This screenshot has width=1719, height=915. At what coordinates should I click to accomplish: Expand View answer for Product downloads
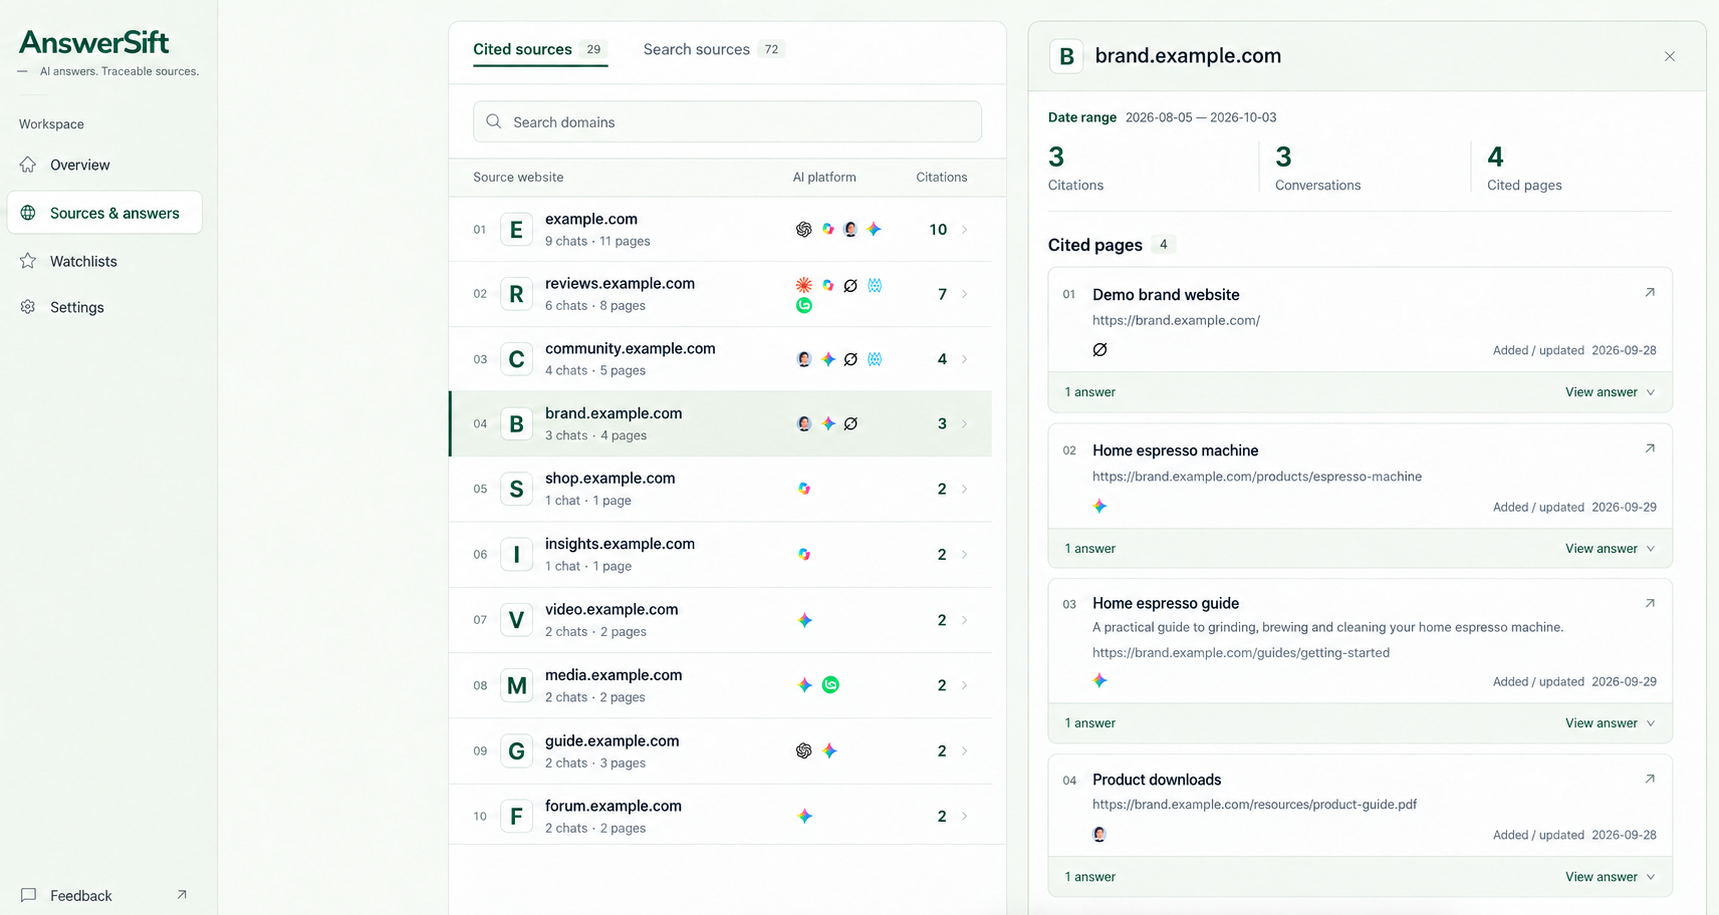[x=1610, y=877]
